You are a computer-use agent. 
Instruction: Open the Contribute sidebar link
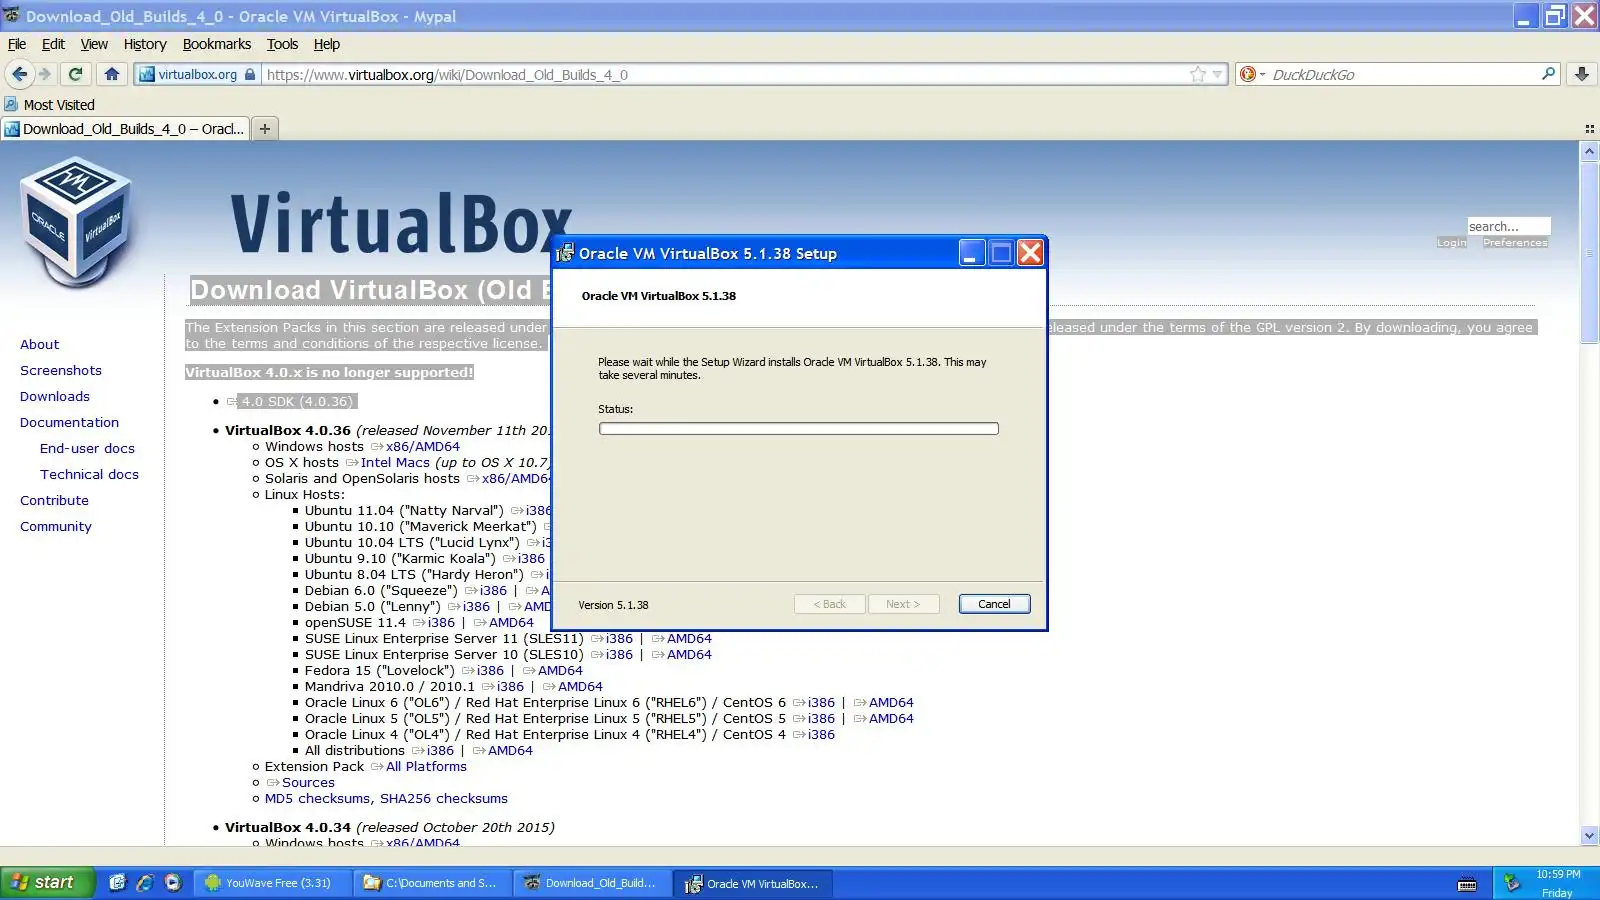(54, 500)
